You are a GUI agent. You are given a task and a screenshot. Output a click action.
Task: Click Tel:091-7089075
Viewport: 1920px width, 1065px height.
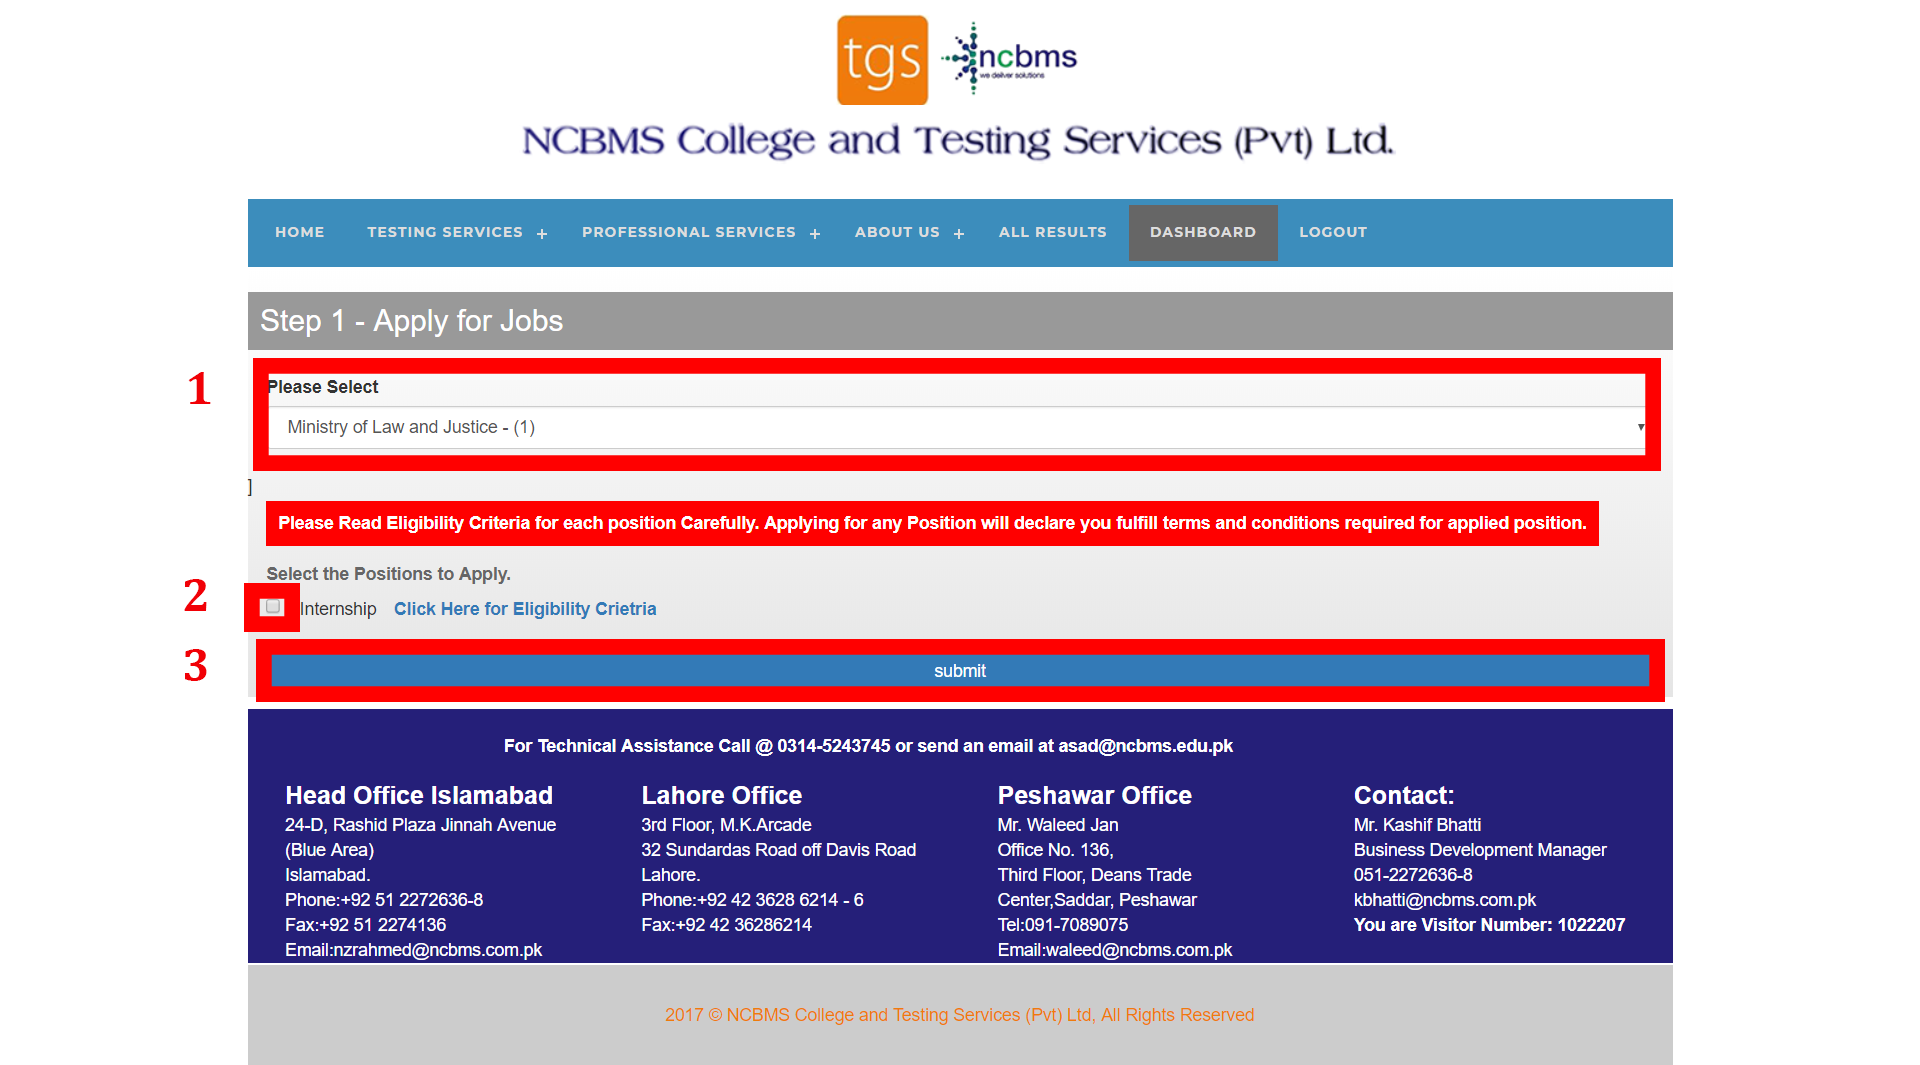(1063, 925)
